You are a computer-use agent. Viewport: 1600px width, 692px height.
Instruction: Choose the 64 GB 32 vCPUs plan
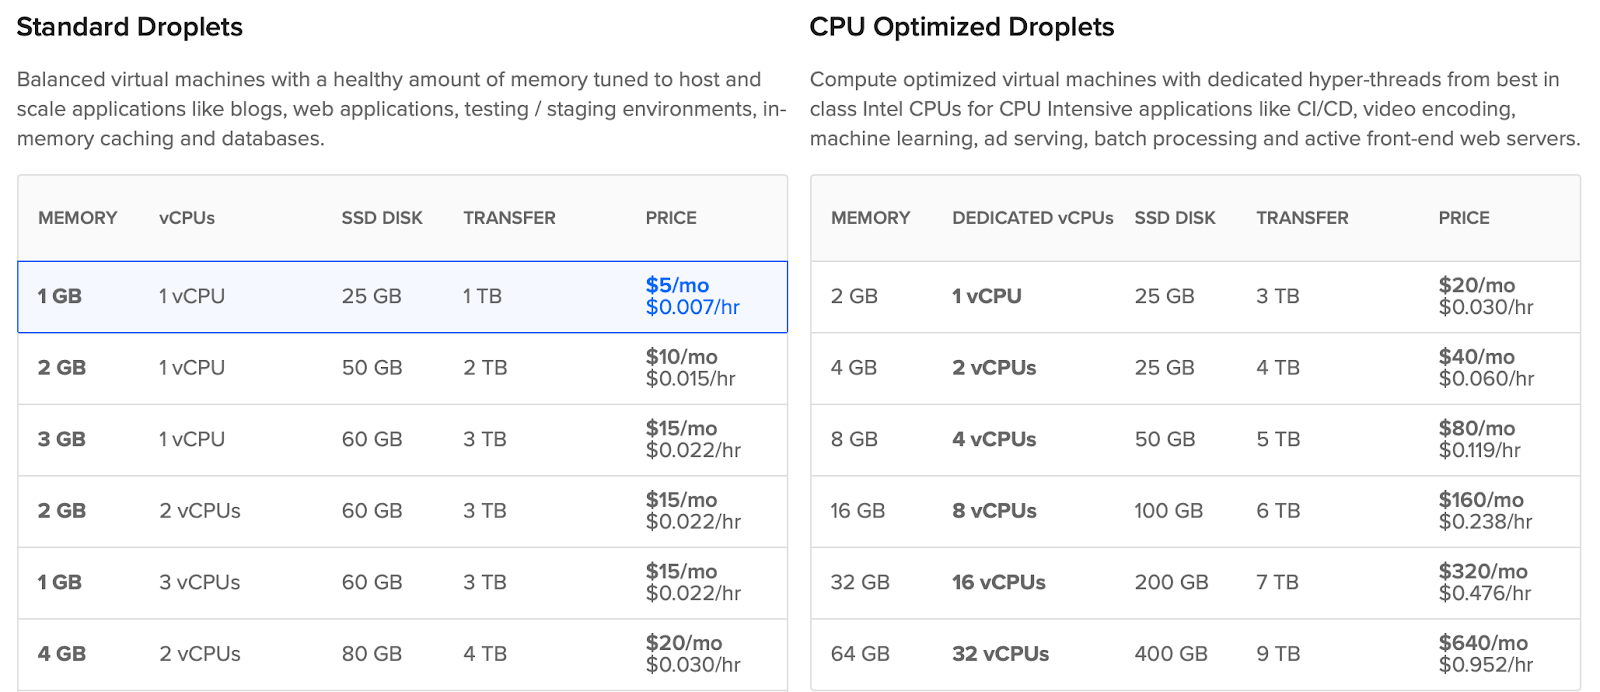point(1195,653)
